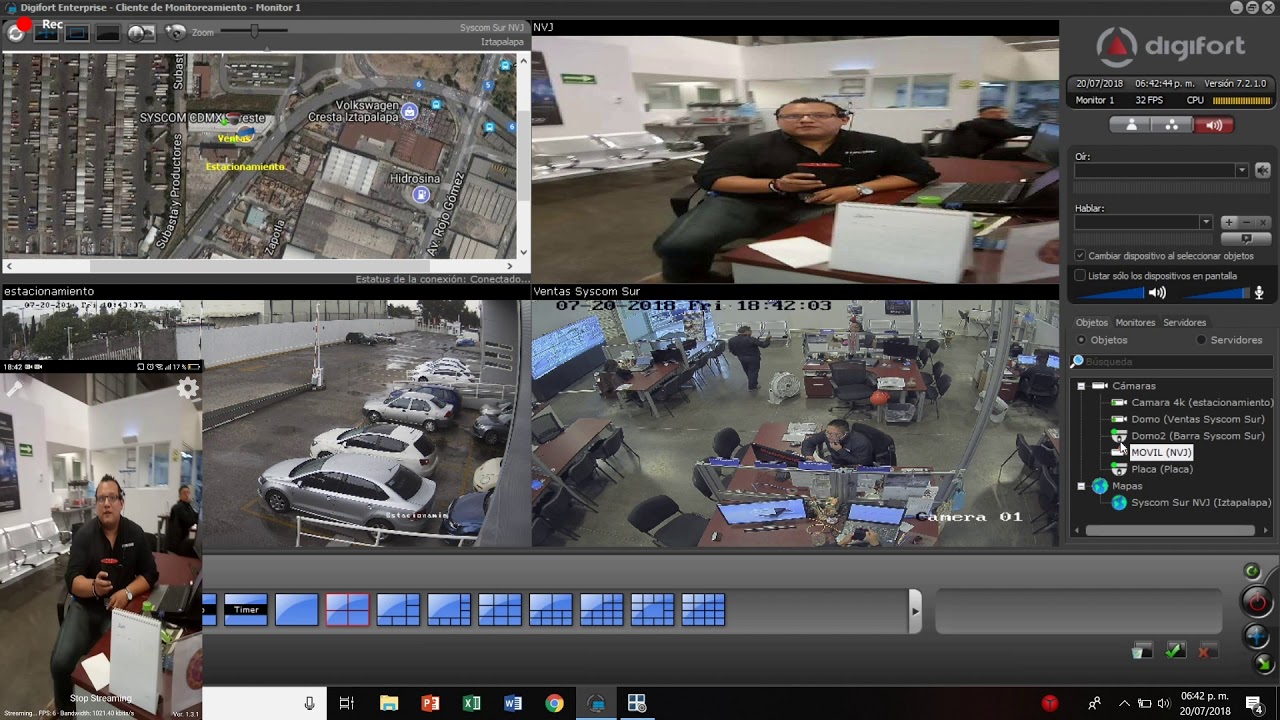
Task: Click the green arrow round button at bottom right
Action: coord(1264,662)
